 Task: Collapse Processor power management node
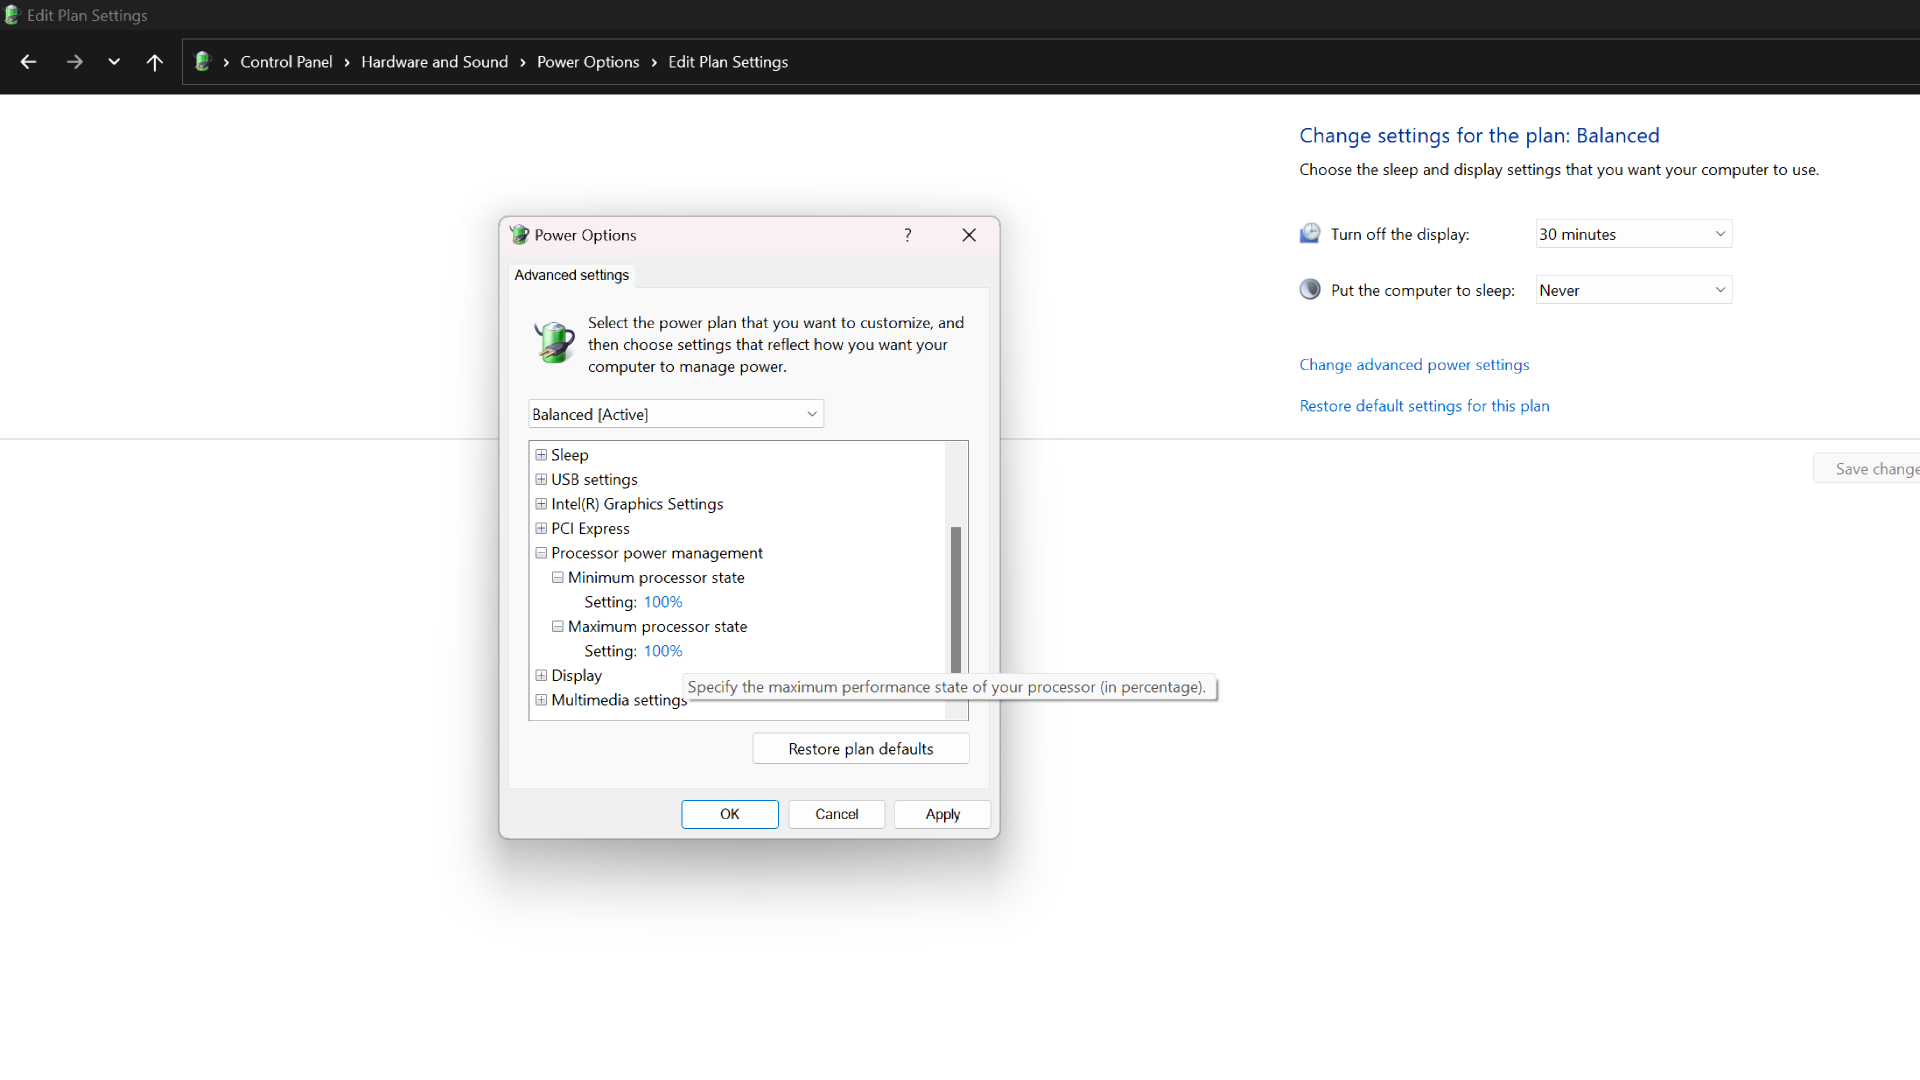tap(541, 553)
